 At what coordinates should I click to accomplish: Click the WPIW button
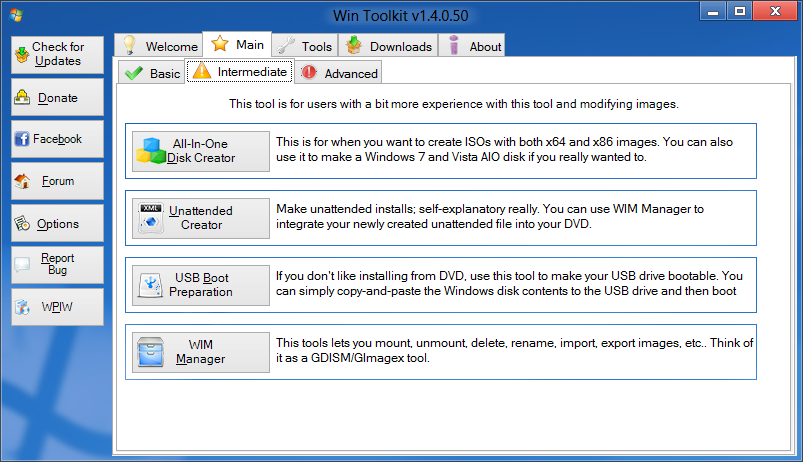point(57,307)
